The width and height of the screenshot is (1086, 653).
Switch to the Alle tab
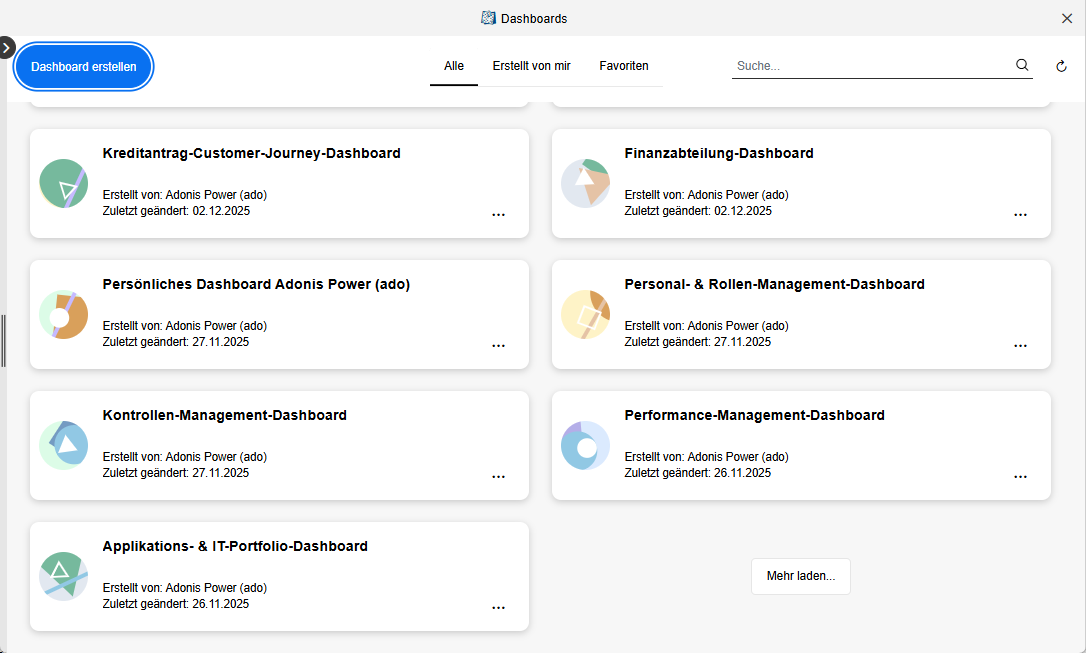pyautogui.click(x=454, y=66)
